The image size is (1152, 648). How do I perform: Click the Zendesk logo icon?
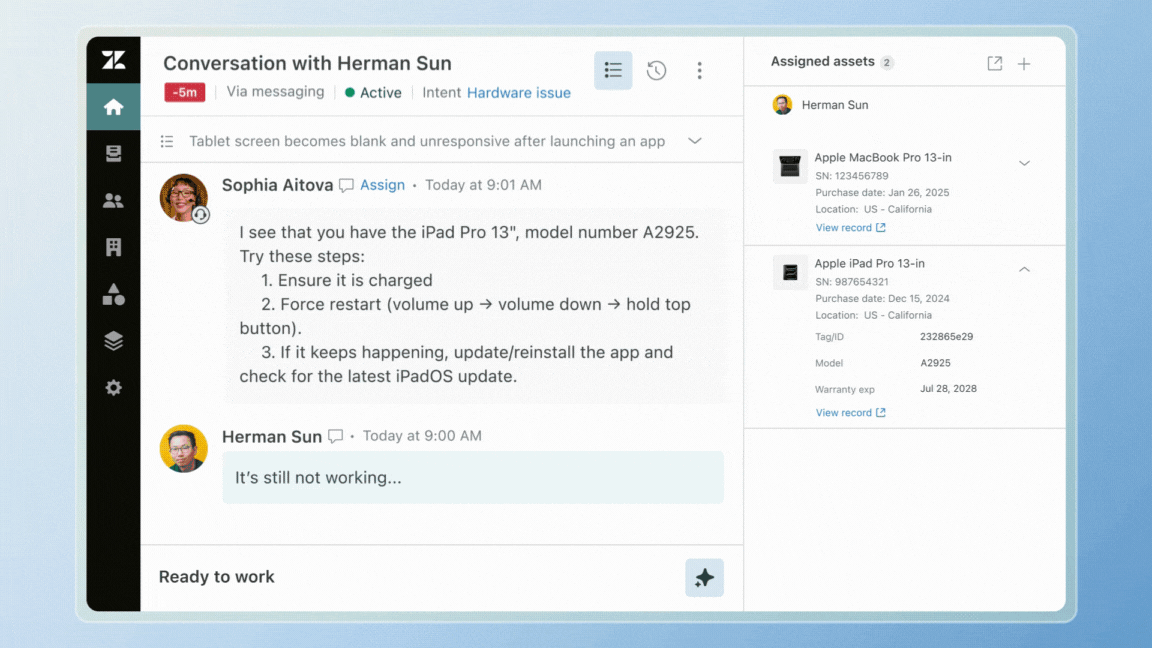click(113, 61)
